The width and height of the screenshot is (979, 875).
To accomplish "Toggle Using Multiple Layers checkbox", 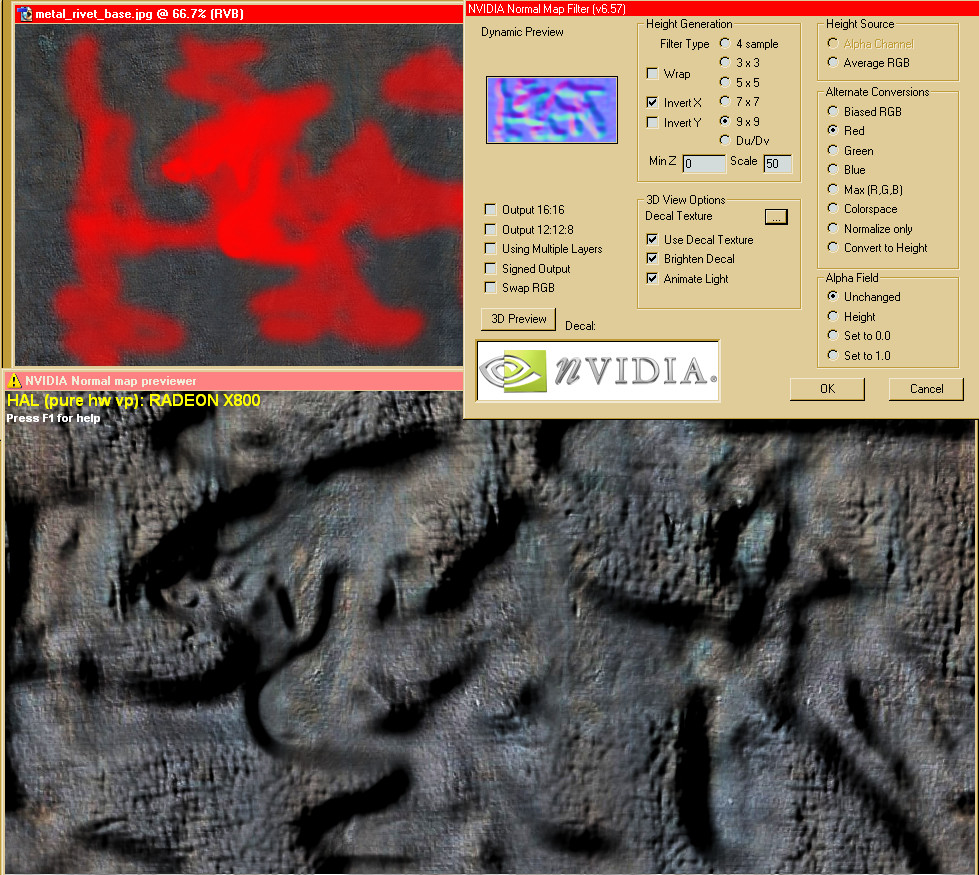I will [x=491, y=249].
